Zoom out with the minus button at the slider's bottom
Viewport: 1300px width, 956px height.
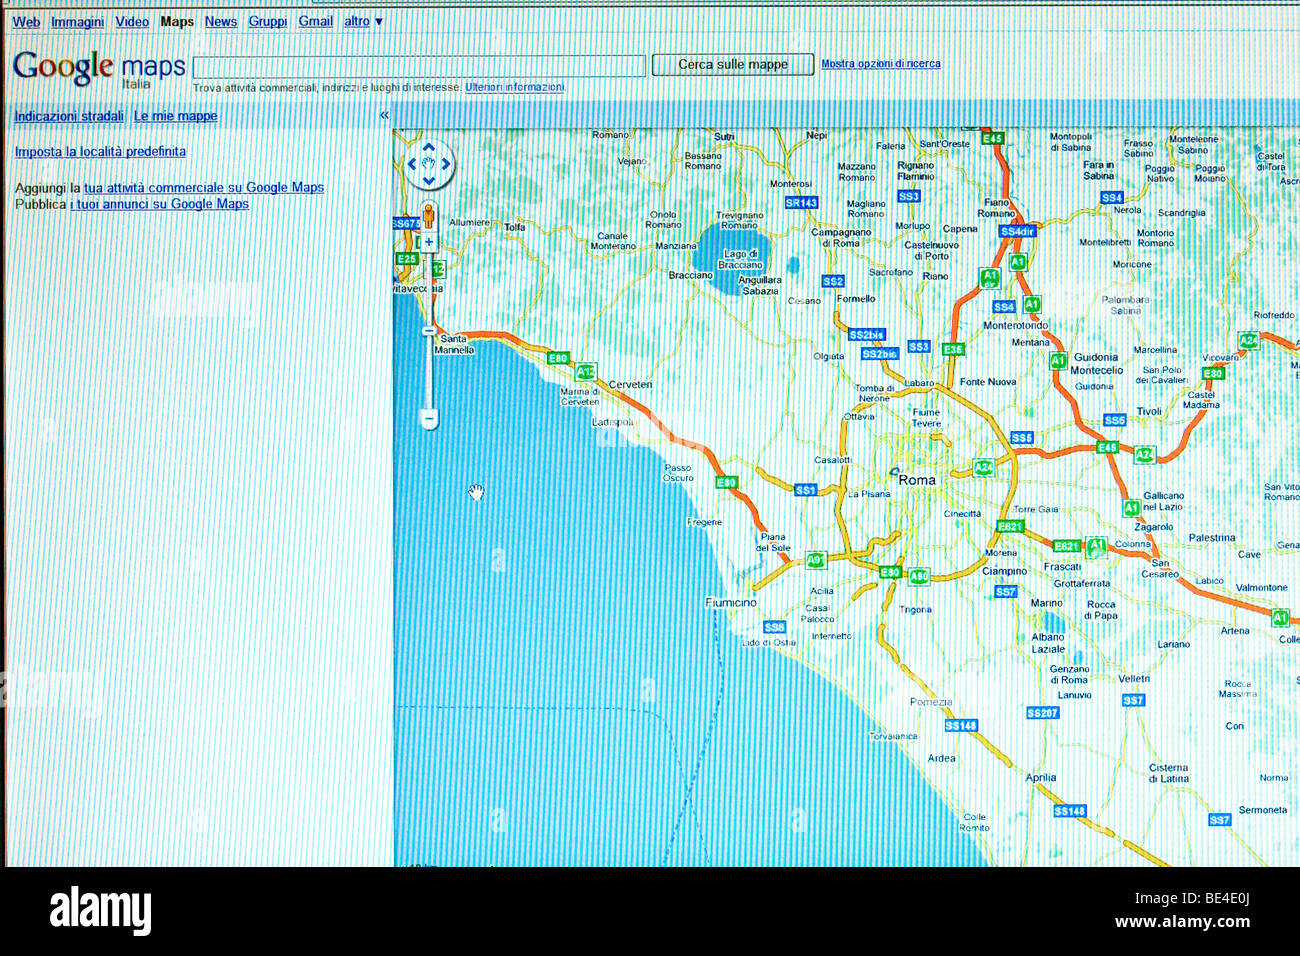(429, 419)
